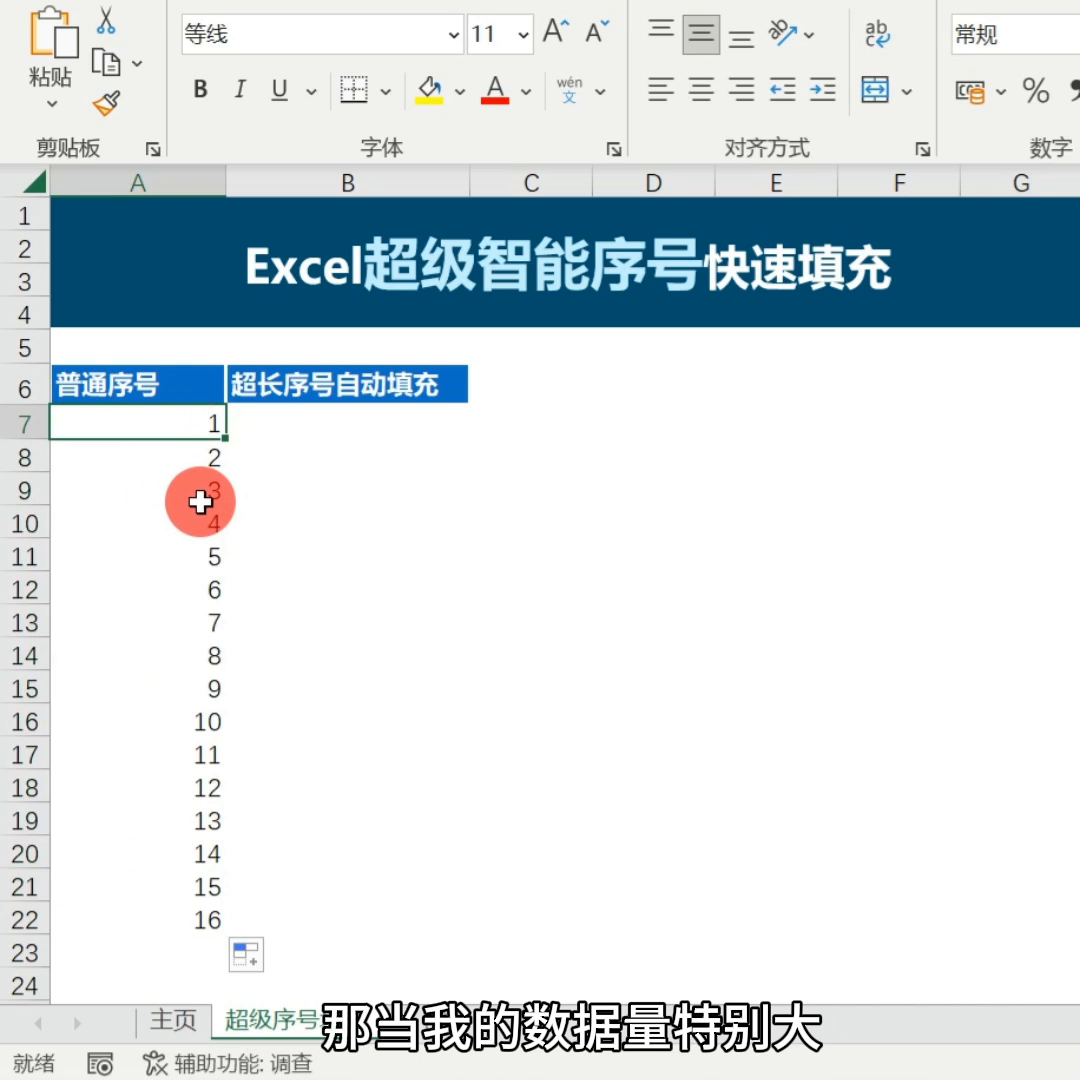The image size is (1080, 1080).
Task: Open the Auto Fill Options button
Action: 246,955
